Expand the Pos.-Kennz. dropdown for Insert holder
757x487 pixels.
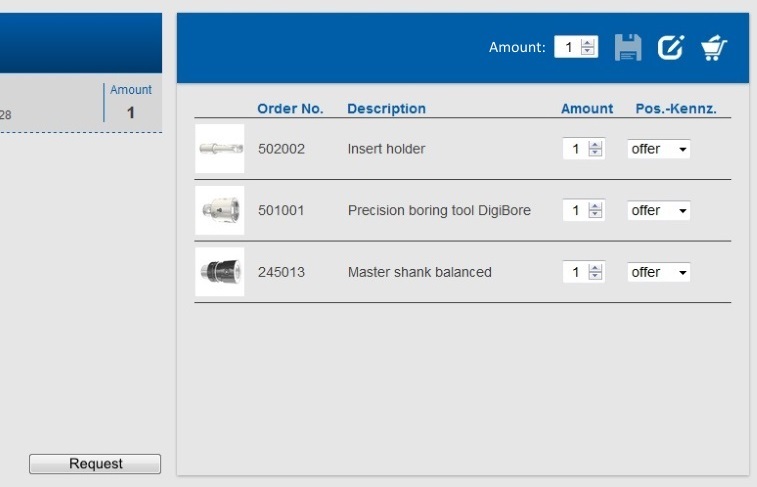pyautogui.click(x=659, y=149)
